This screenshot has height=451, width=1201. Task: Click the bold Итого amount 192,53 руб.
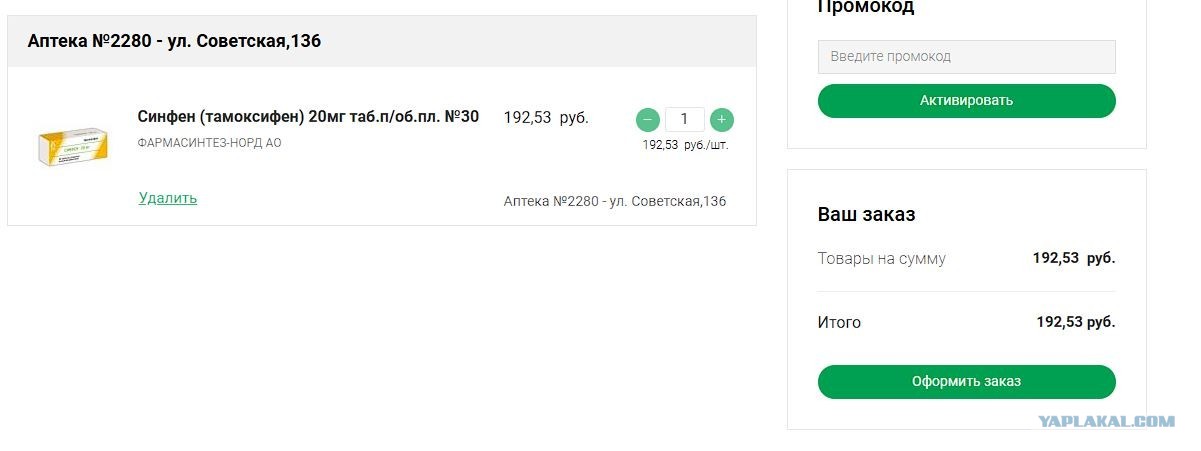click(x=1076, y=322)
